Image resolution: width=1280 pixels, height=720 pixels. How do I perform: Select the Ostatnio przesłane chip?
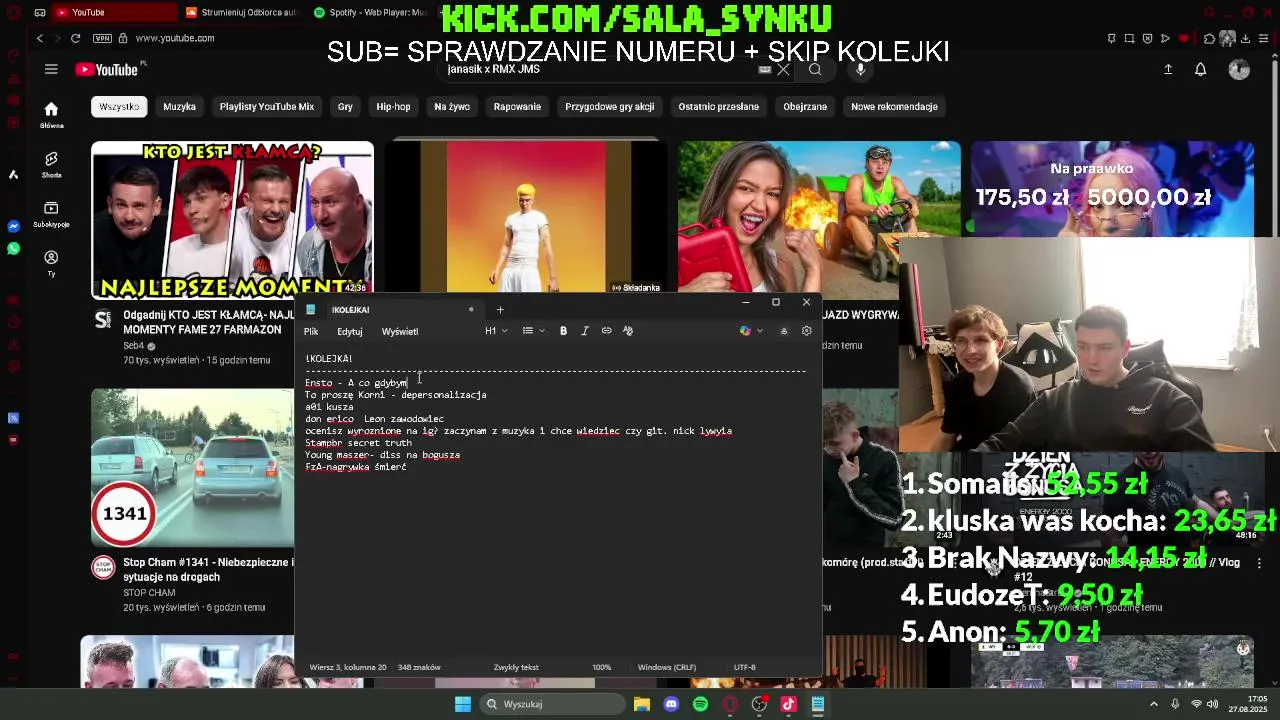[x=719, y=106]
